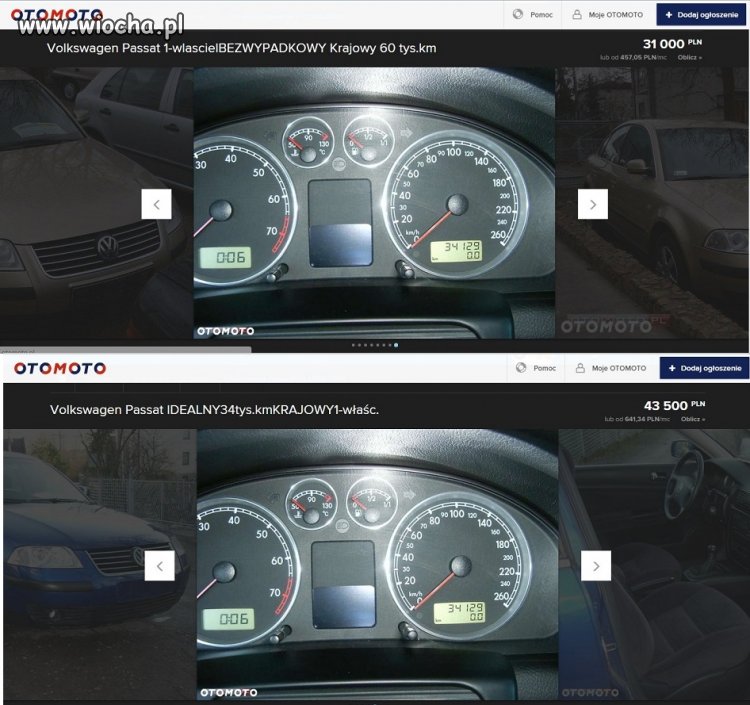The width and height of the screenshot is (750, 705).
Task: Click the dashboard photo in bottom listing
Action: [377, 564]
